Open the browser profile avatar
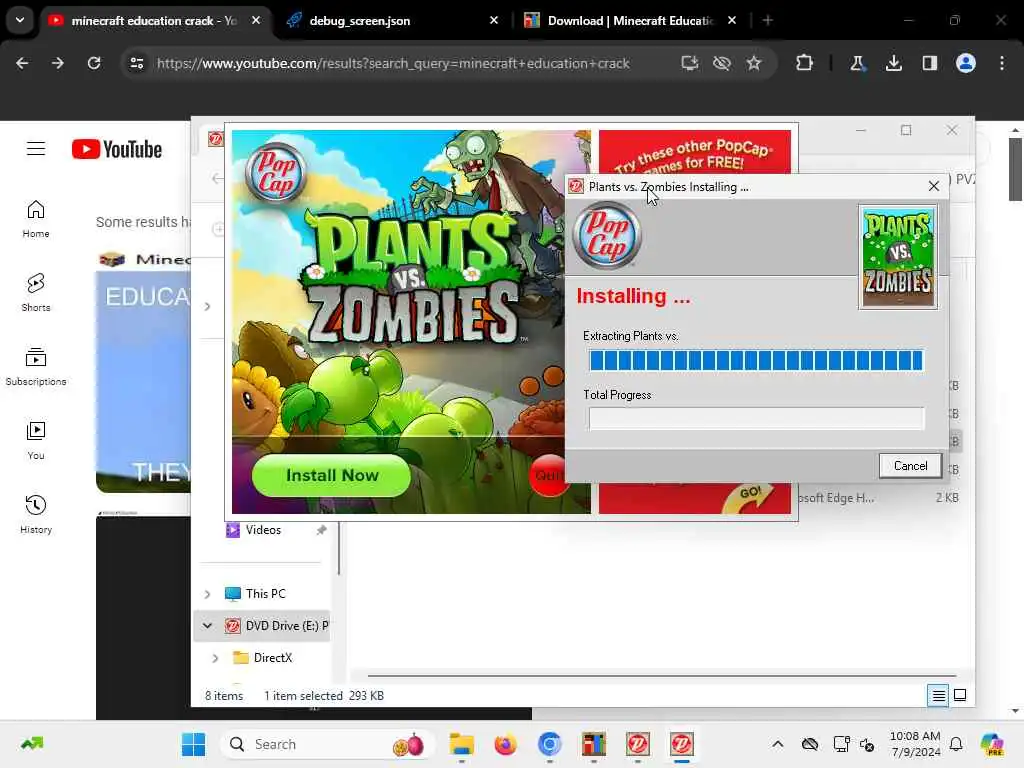1024x768 pixels. click(x=966, y=63)
